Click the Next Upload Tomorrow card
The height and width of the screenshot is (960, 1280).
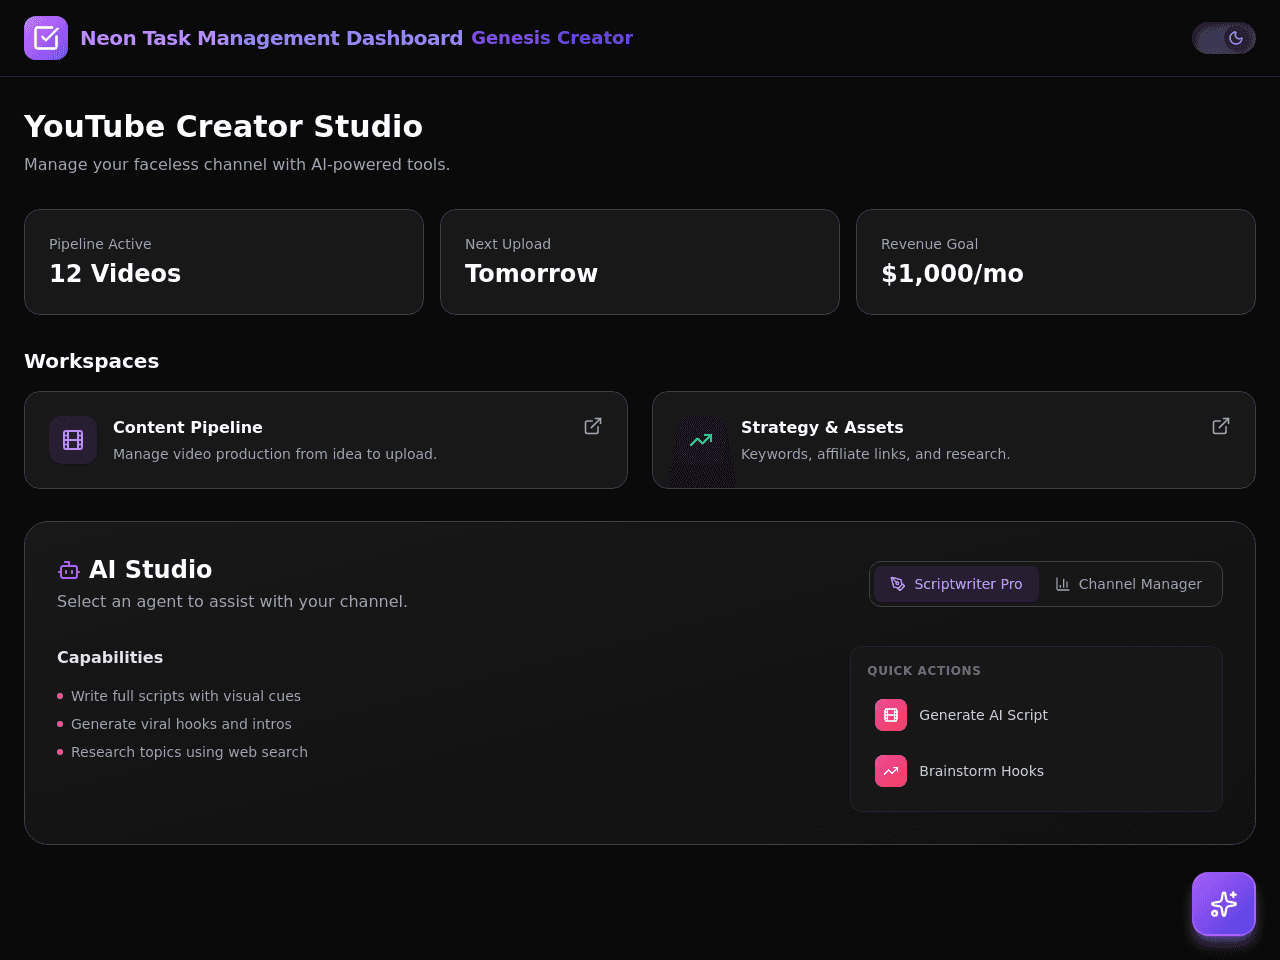click(x=640, y=262)
